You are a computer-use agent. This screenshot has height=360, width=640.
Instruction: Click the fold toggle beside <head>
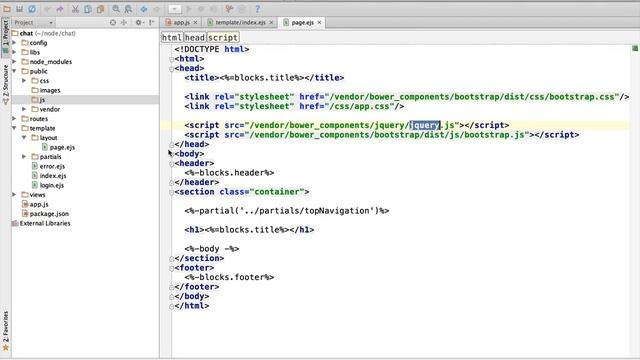point(171,69)
